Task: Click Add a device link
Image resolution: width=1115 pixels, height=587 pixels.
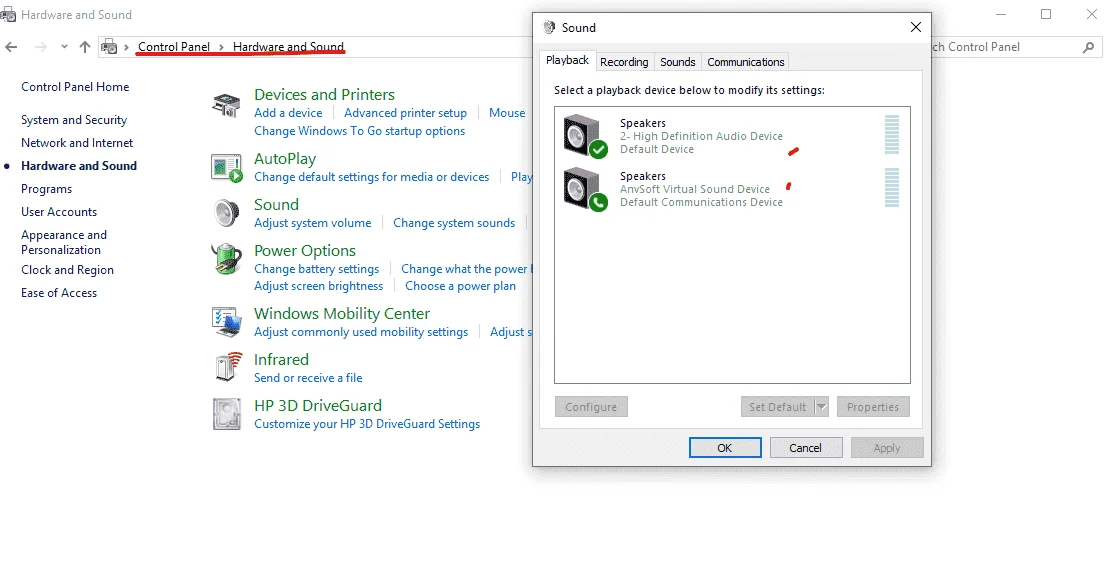Action: [x=288, y=113]
